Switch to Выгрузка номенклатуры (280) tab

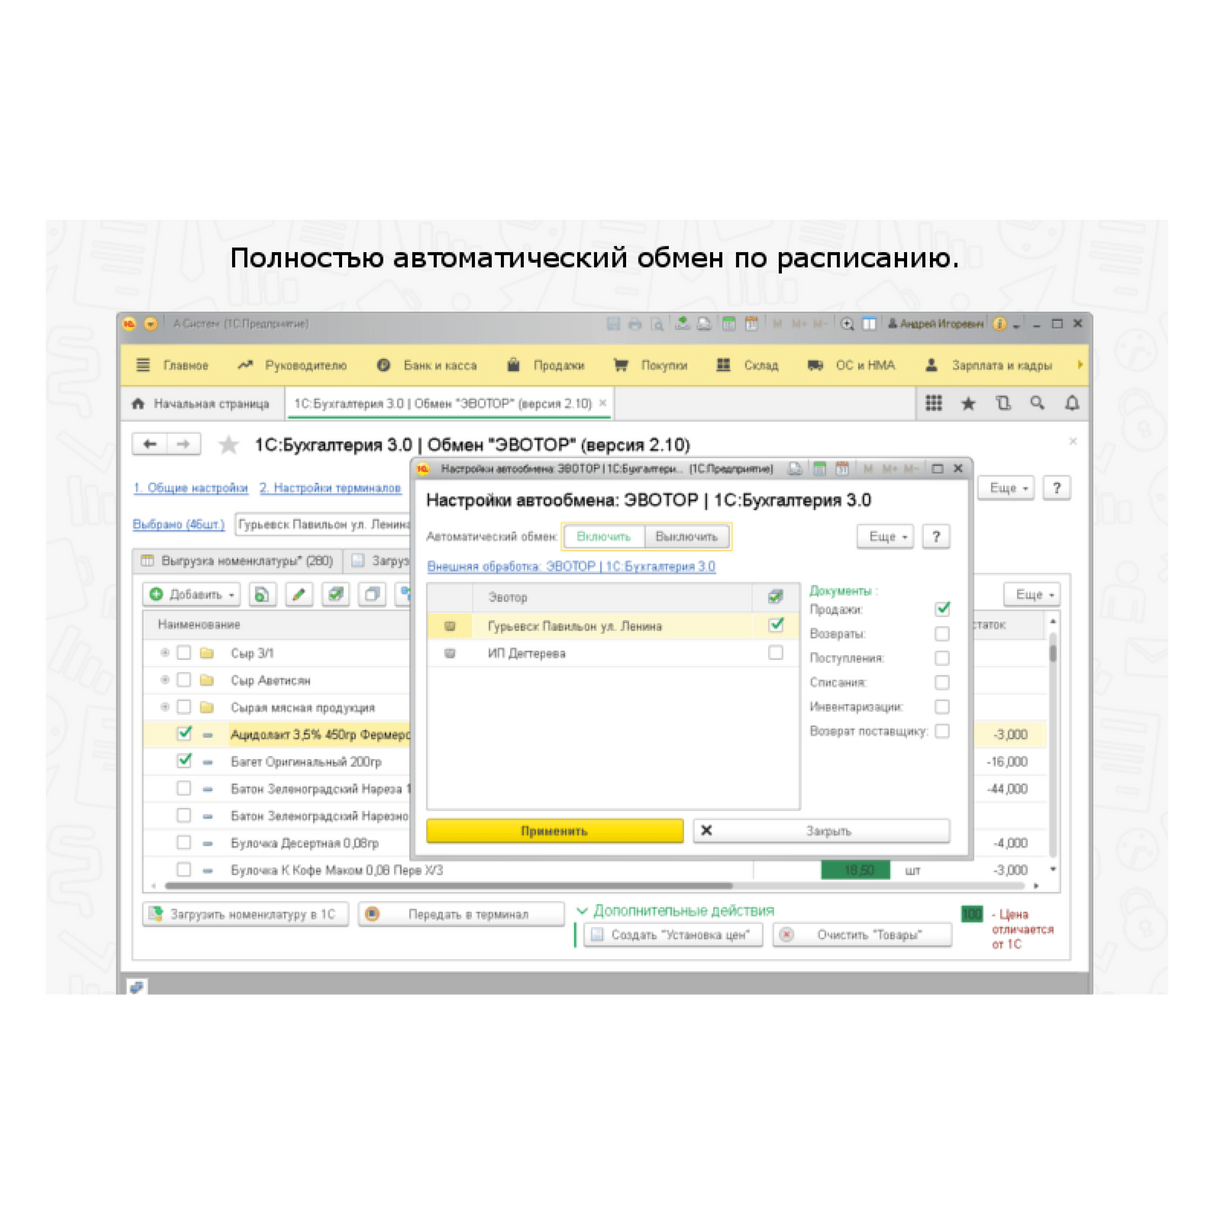coord(237,561)
